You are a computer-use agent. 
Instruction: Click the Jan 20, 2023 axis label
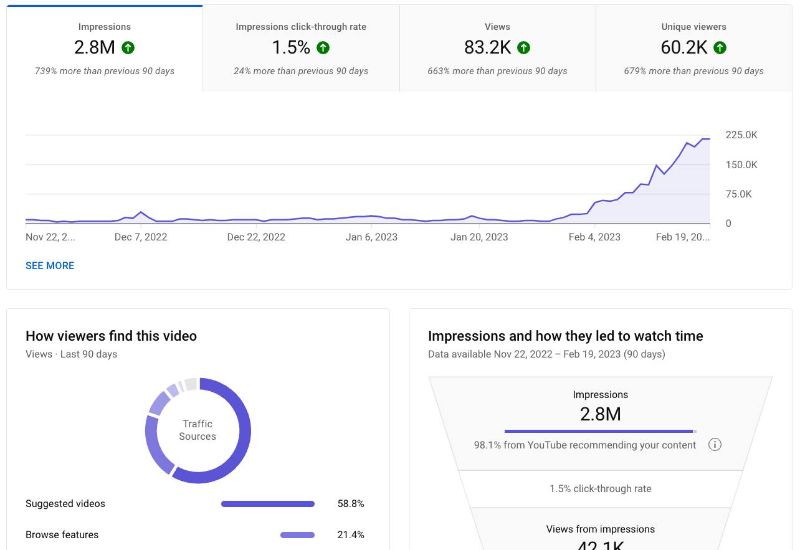pyautogui.click(x=479, y=237)
